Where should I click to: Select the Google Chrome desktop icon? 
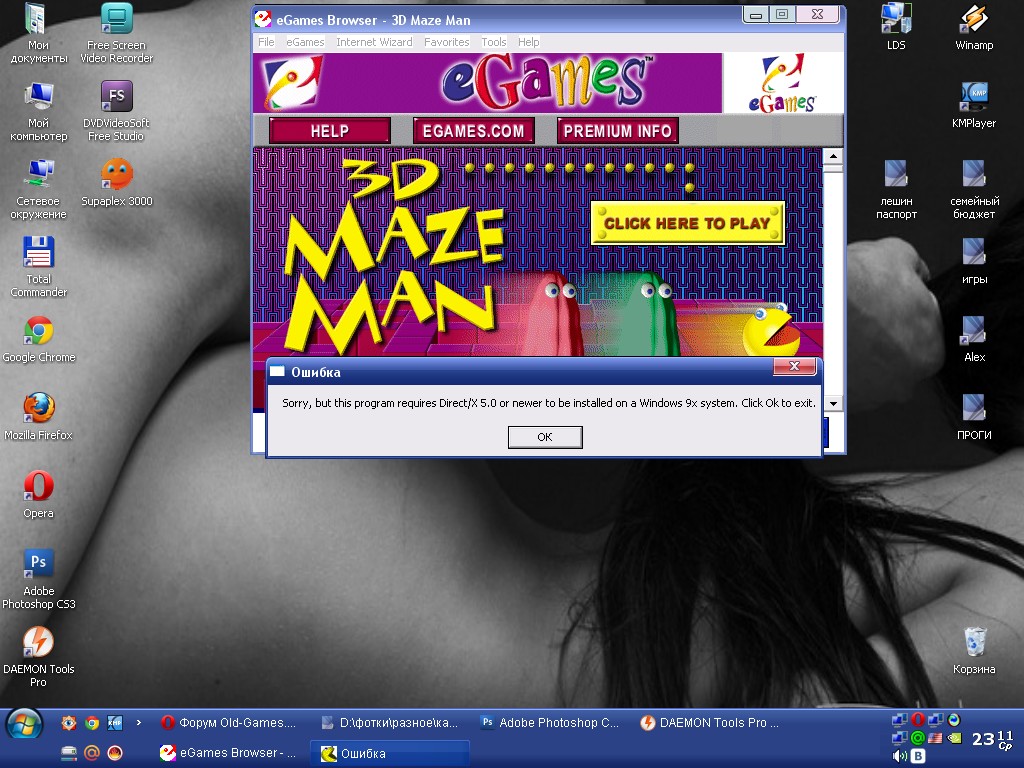click(38, 340)
